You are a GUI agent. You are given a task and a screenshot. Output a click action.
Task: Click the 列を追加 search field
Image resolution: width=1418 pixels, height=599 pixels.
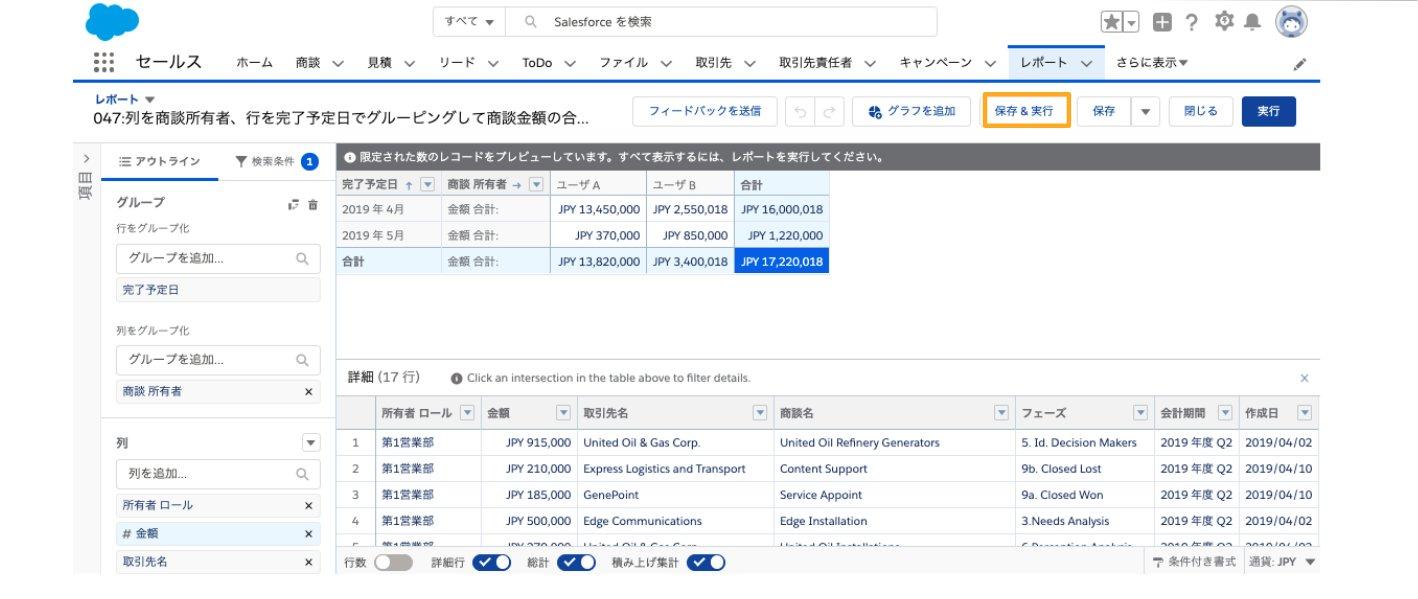click(218, 474)
